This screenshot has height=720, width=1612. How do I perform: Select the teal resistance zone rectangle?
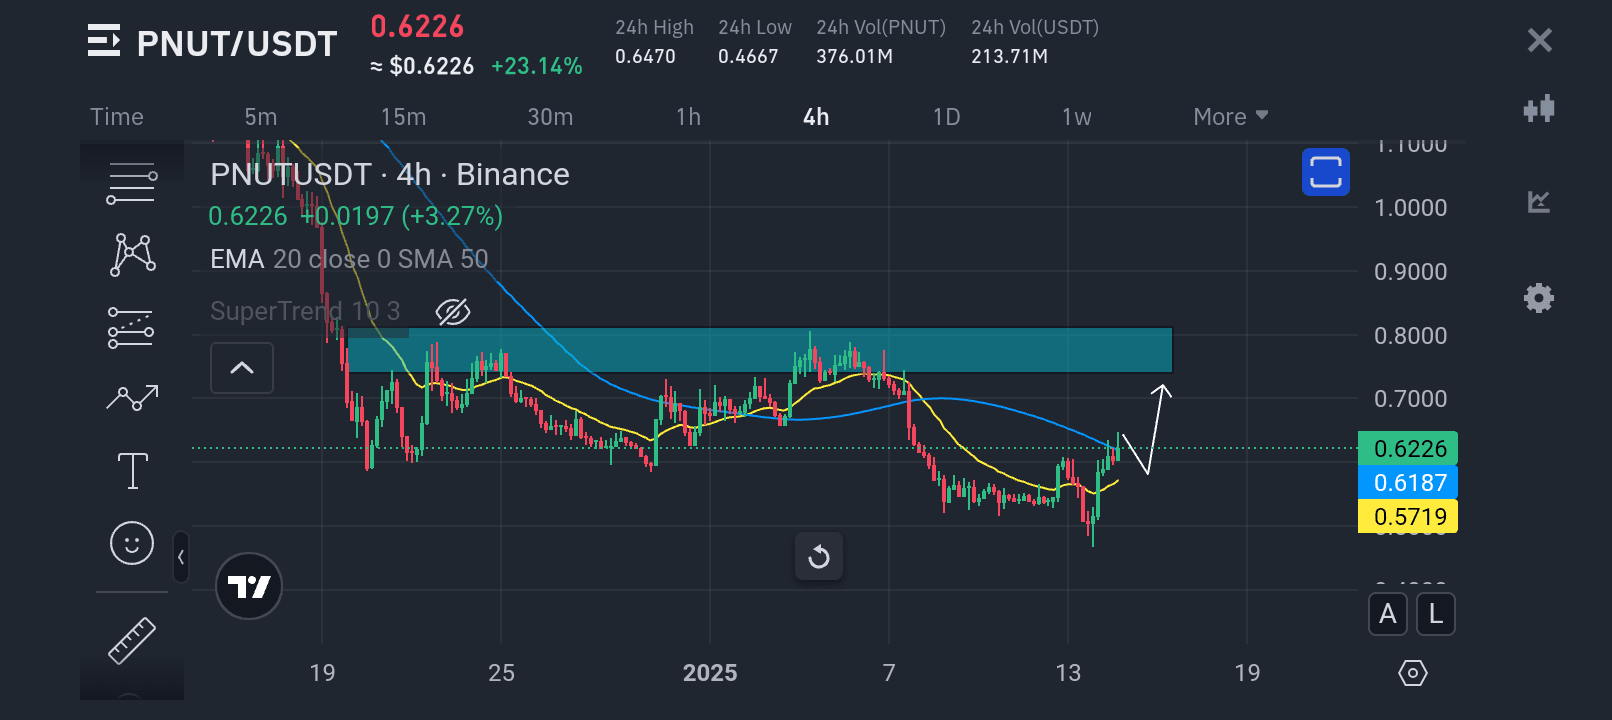tap(760, 350)
